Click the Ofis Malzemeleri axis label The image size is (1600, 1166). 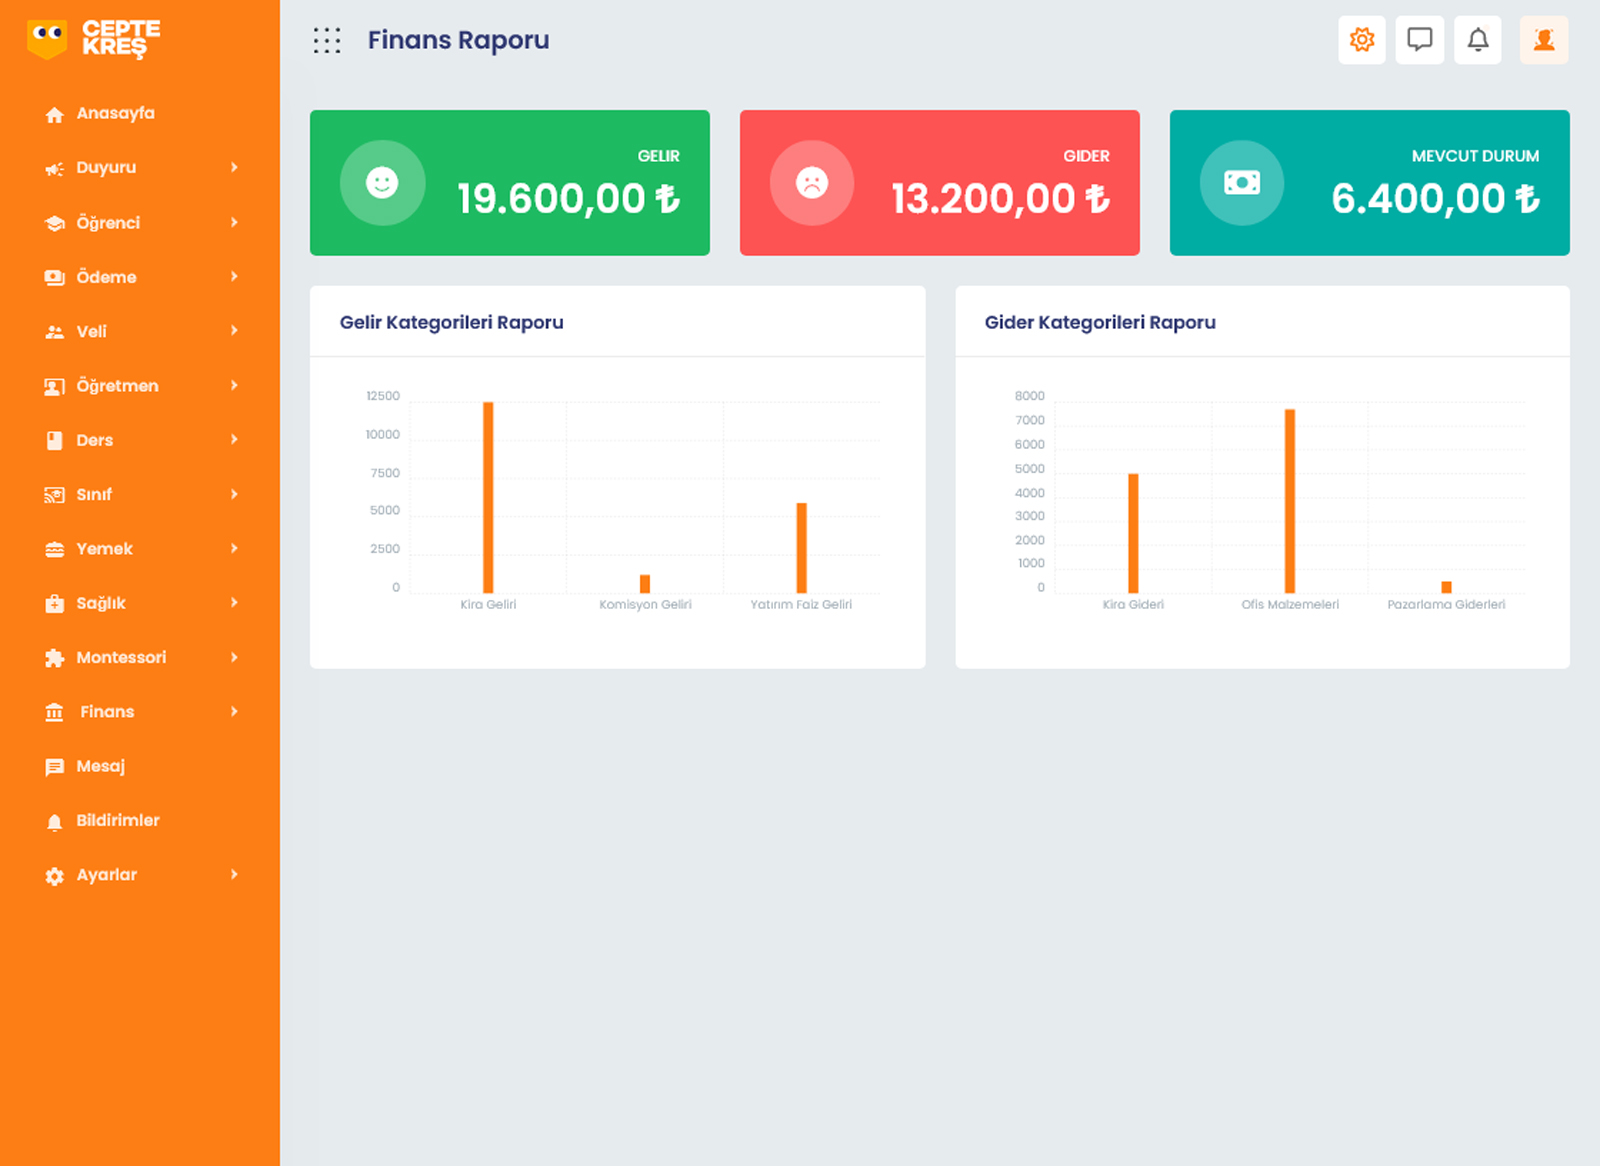click(1290, 604)
